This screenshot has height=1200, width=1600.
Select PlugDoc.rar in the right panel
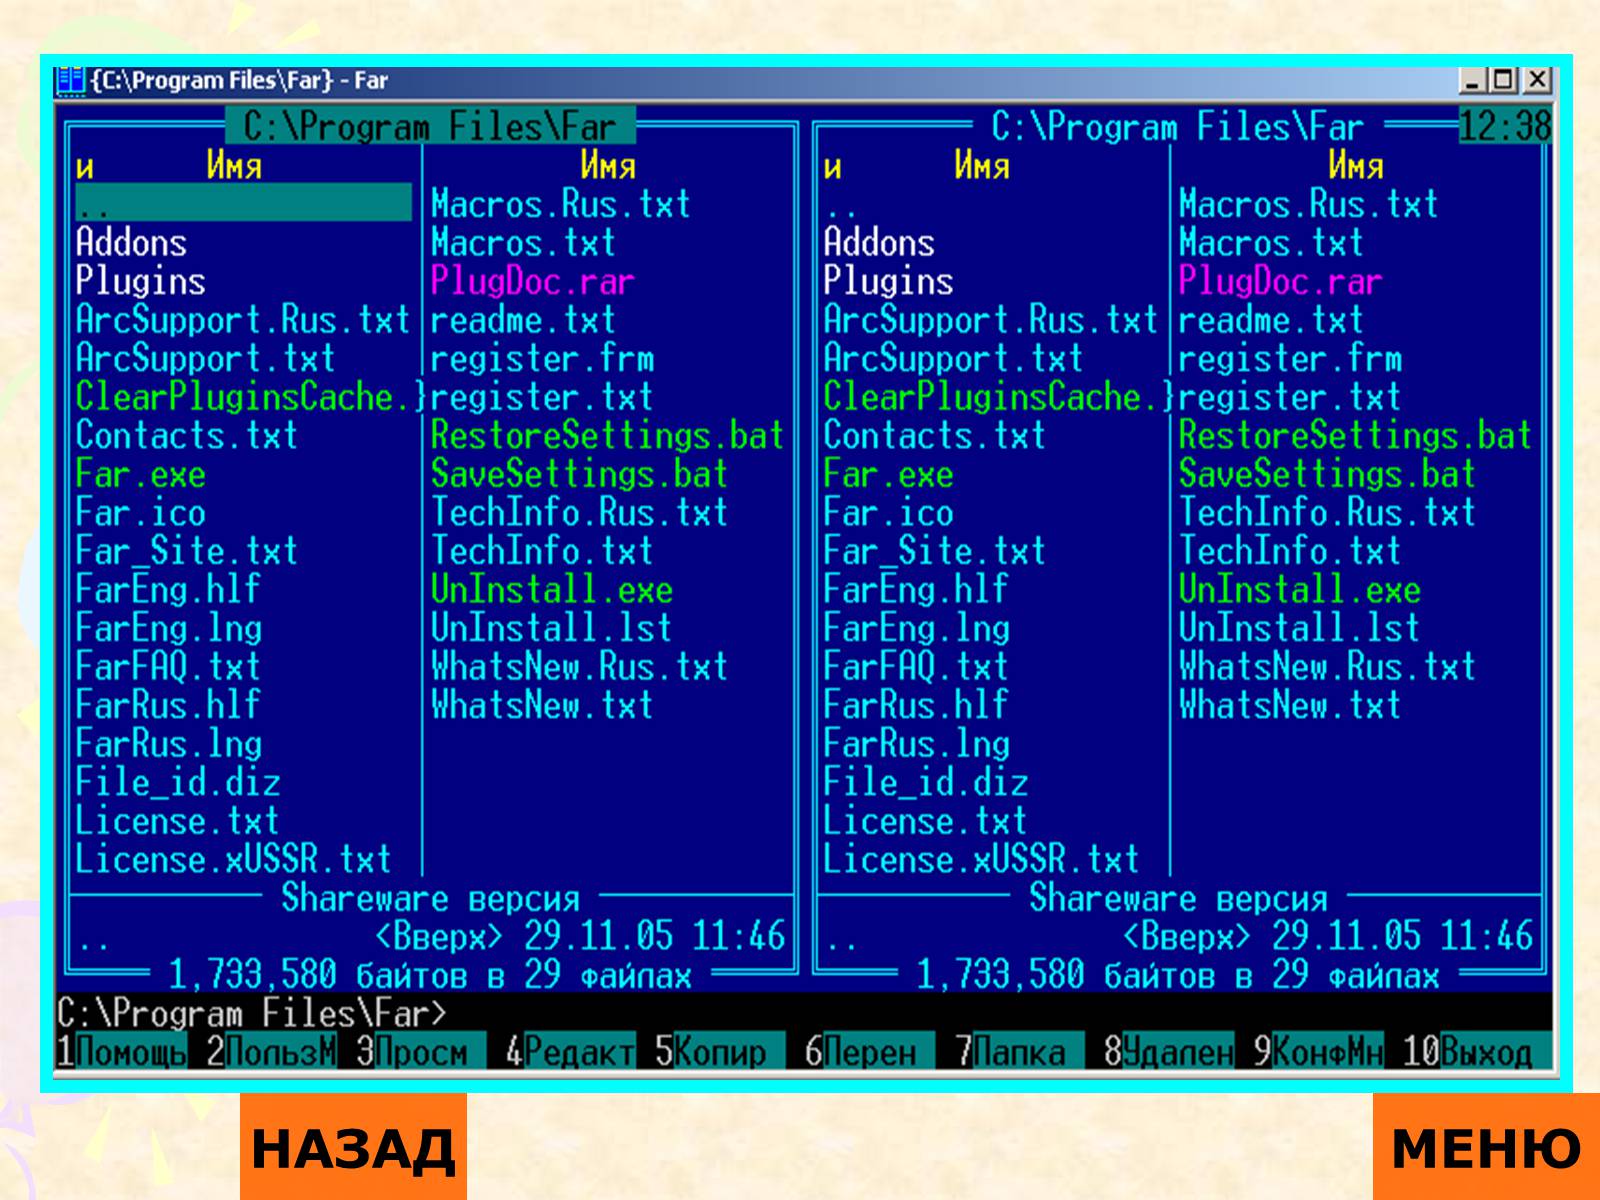[x=1280, y=281]
